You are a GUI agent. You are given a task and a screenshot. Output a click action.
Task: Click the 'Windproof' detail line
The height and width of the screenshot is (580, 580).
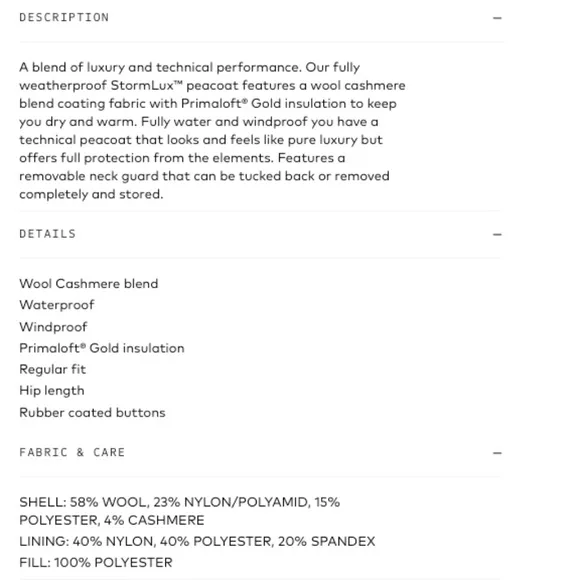pos(53,327)
